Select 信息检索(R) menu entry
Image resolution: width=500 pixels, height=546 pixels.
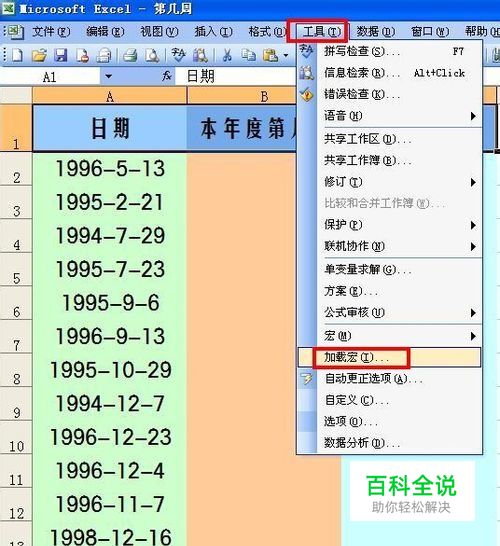point(390,73)
